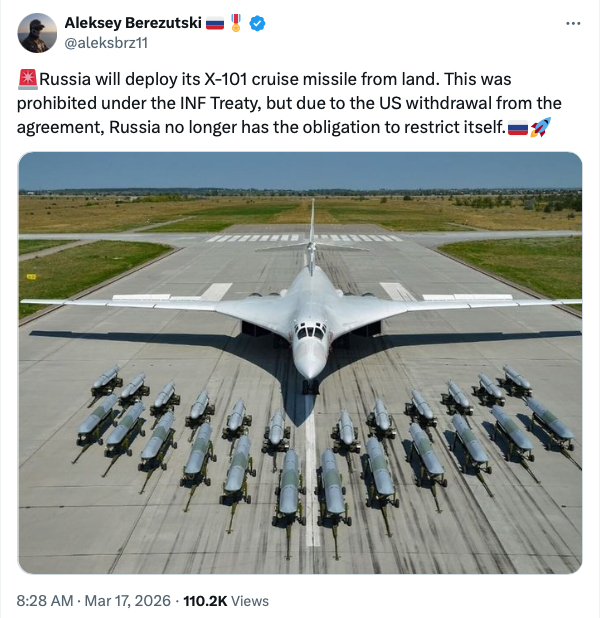Click the red siren emoji starting the tweet
This screenshot has height=618, width=601.
point(27,79)
